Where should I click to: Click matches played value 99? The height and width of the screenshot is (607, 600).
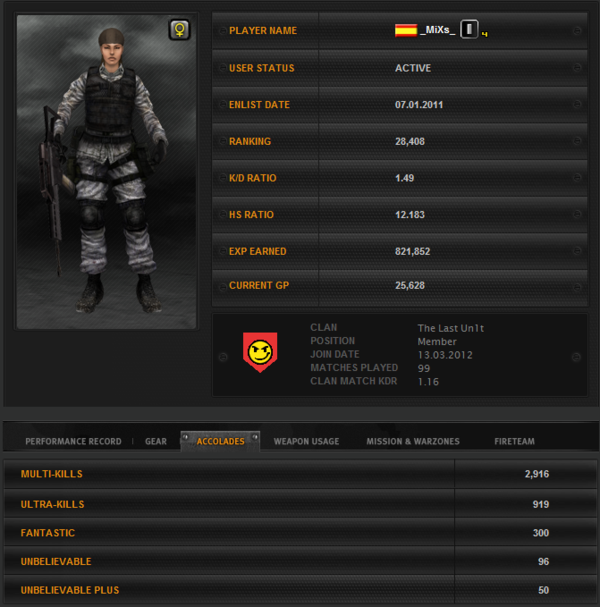[424, 368]
